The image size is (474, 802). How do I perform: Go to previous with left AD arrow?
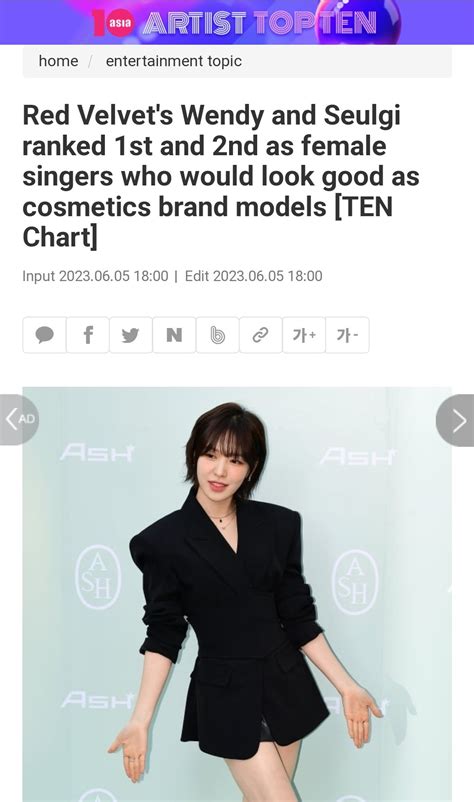(19, 419)
